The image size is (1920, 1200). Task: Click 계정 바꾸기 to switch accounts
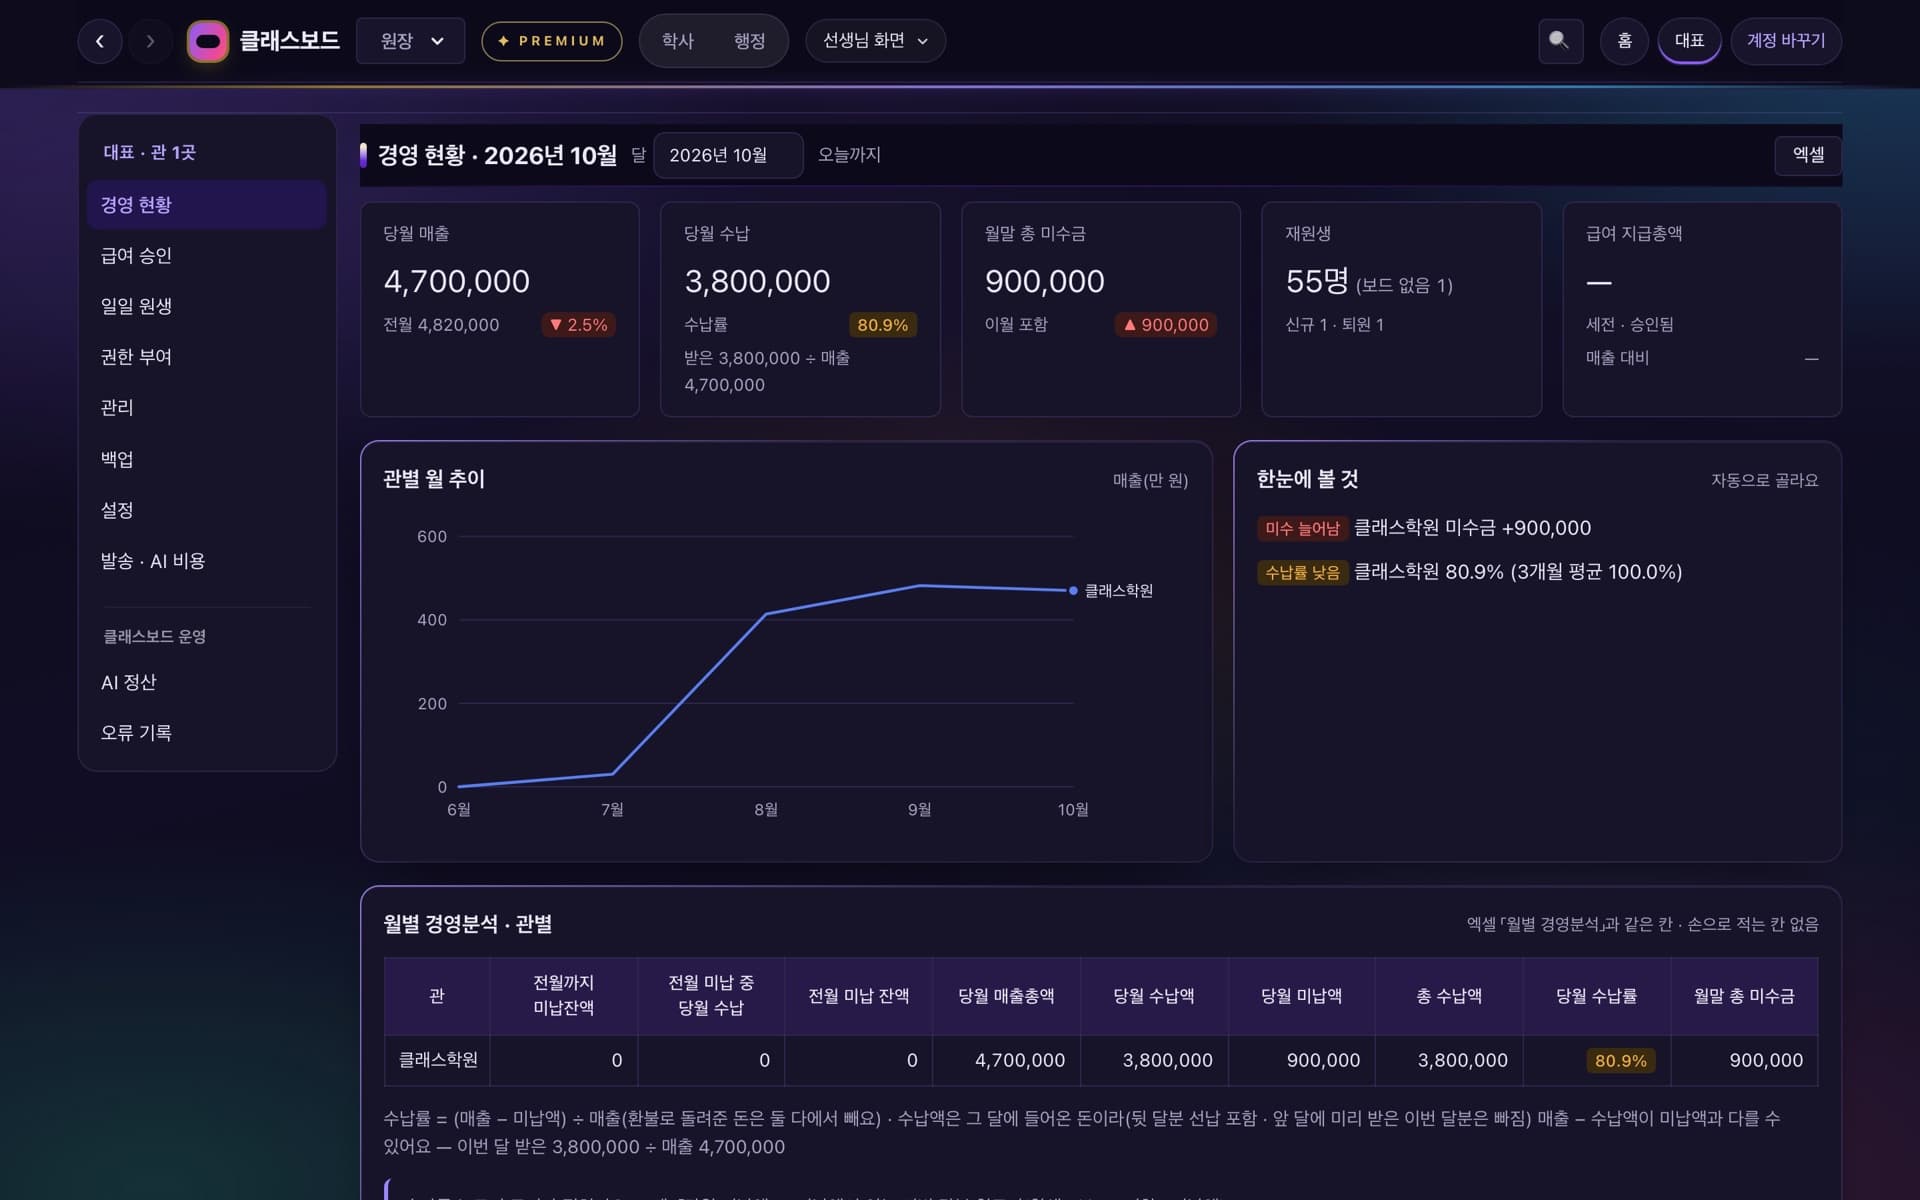pos(1786,41)
